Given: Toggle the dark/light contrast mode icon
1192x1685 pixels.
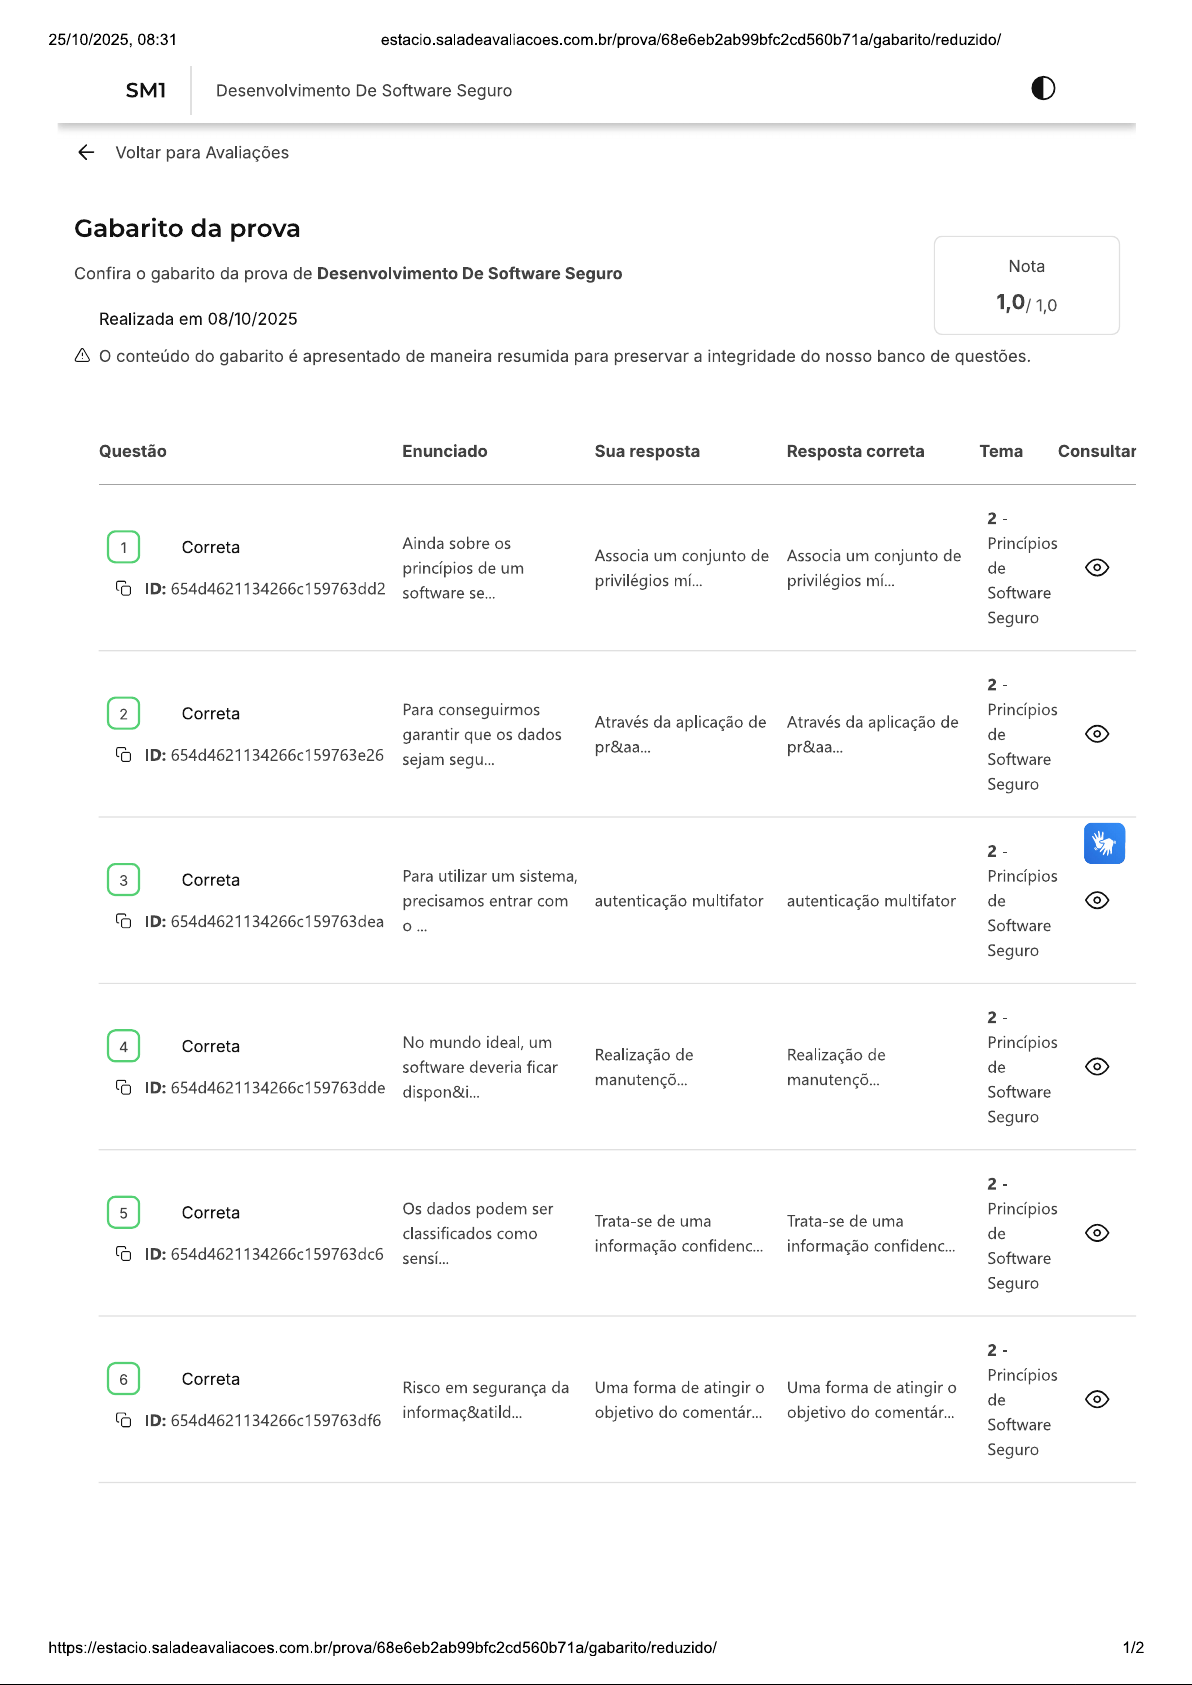Looking at the screenshot, I should click(1043, 88).
